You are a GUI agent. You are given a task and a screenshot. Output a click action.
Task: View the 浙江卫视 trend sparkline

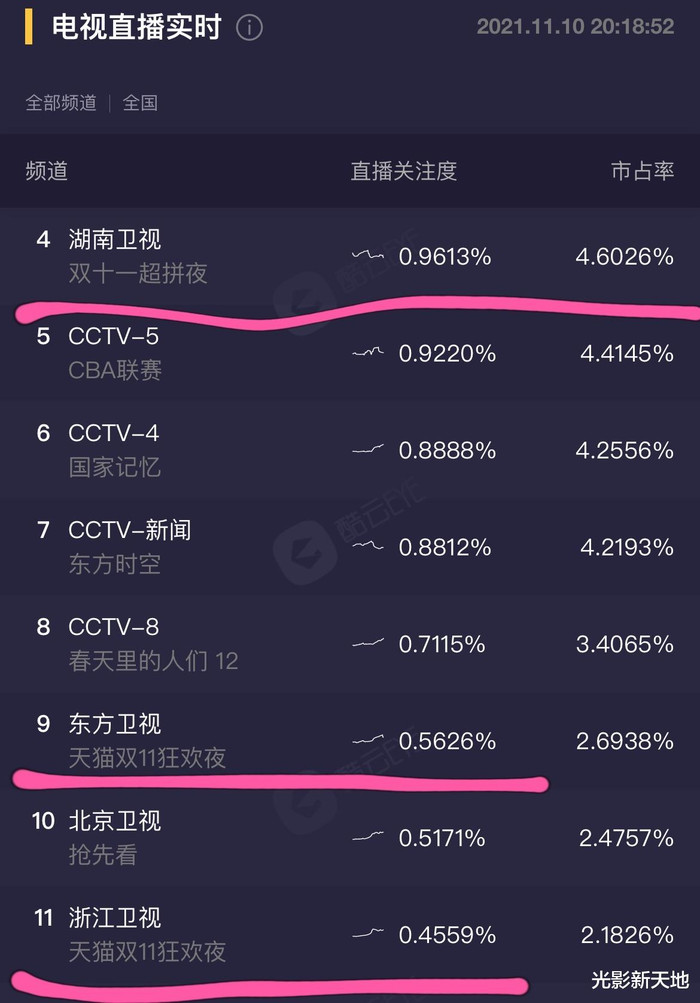tap(368, 934)
